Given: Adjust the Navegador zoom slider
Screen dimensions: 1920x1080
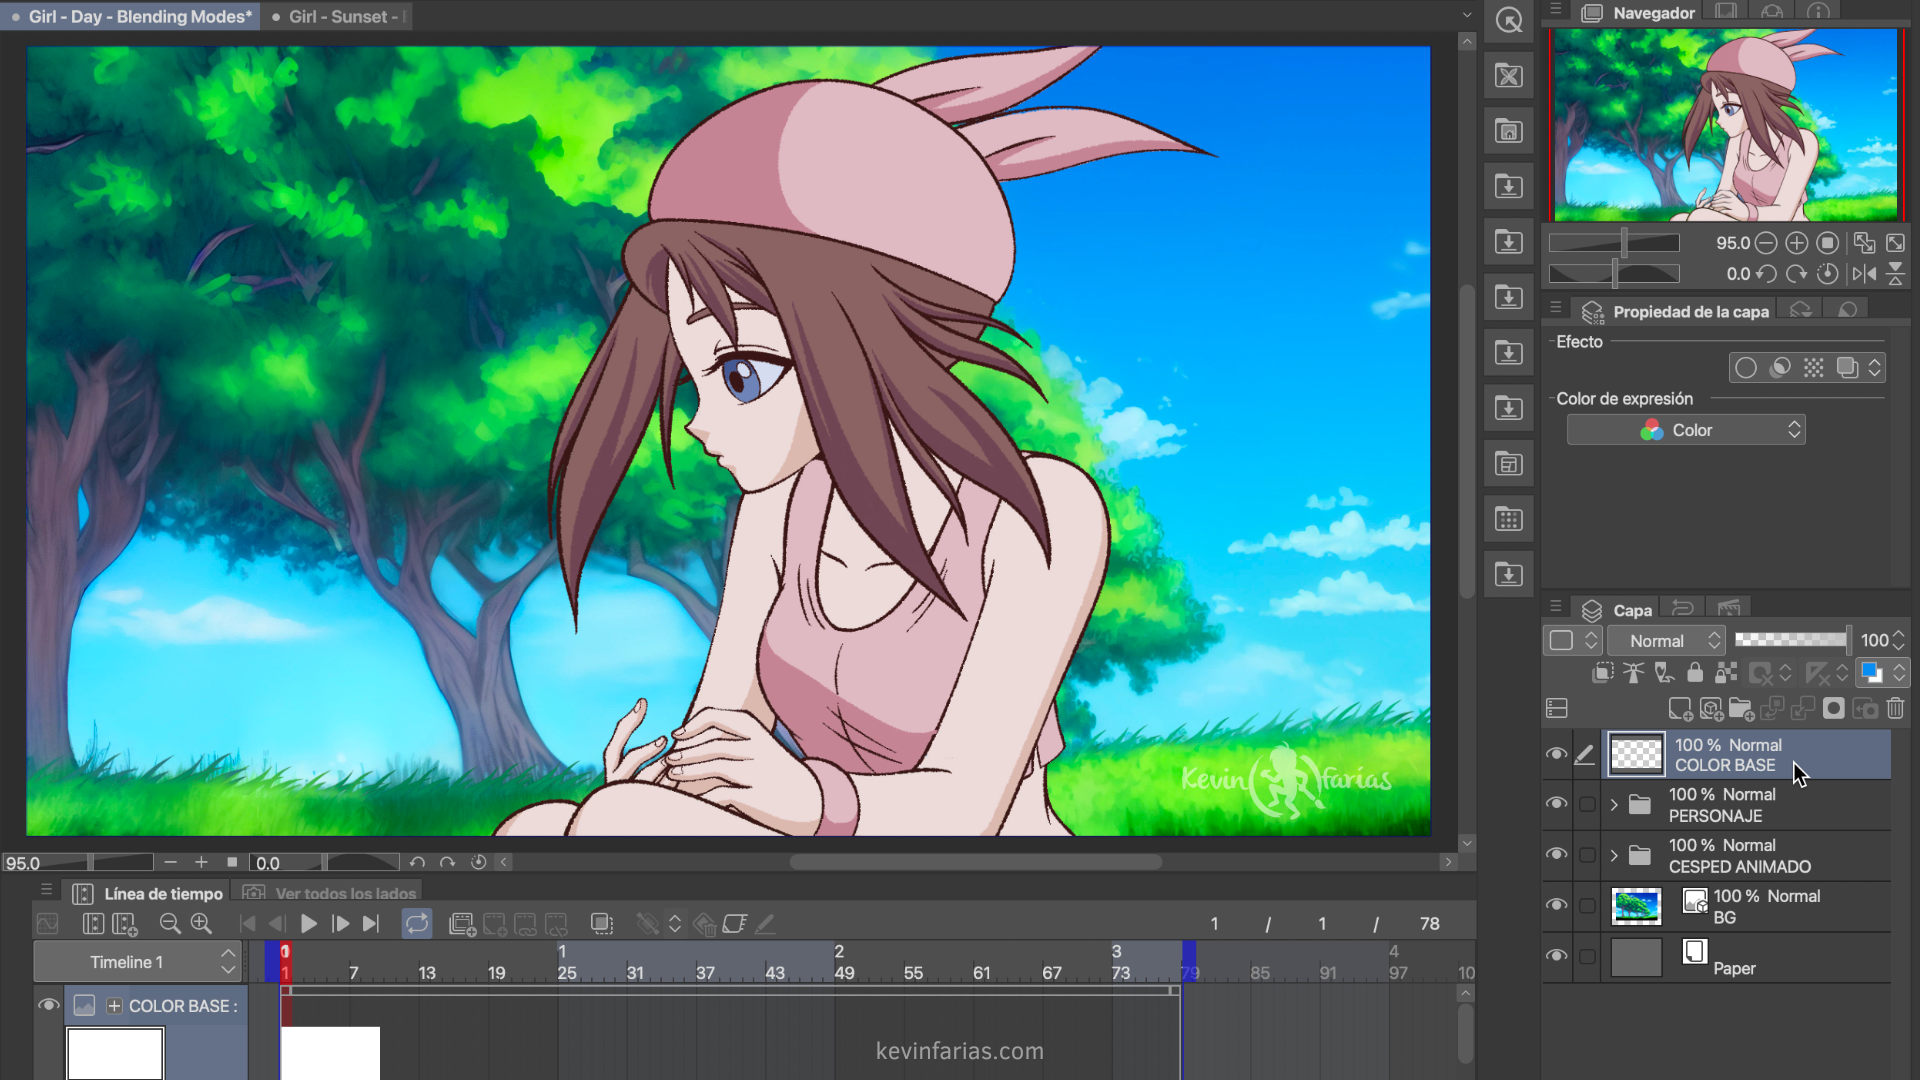Looking at the screenshot, I should pyautogui.click(x=1614, y=243).
